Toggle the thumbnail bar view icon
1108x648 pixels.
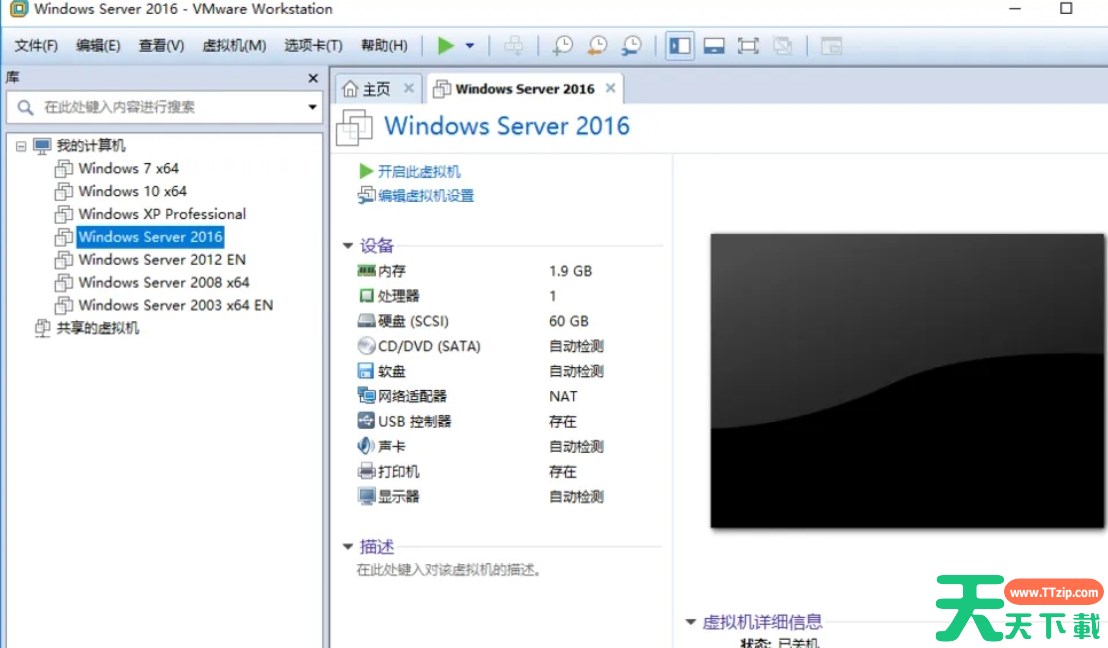tap(713, 45)
